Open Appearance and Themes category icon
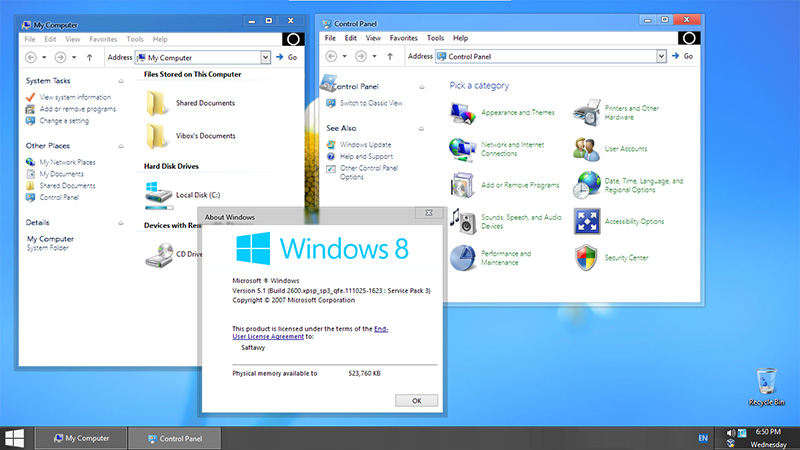The image size is (800, 450). point(463,113)
